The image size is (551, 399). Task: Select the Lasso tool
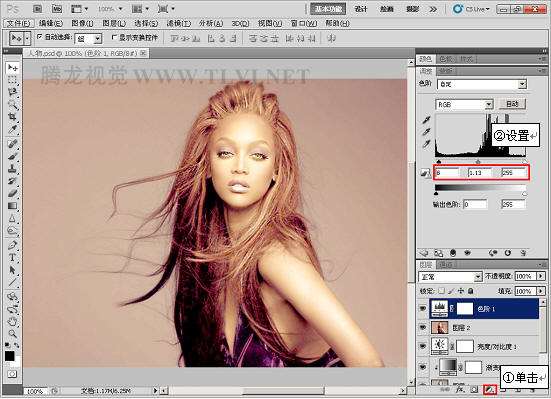tap(13, 92)
